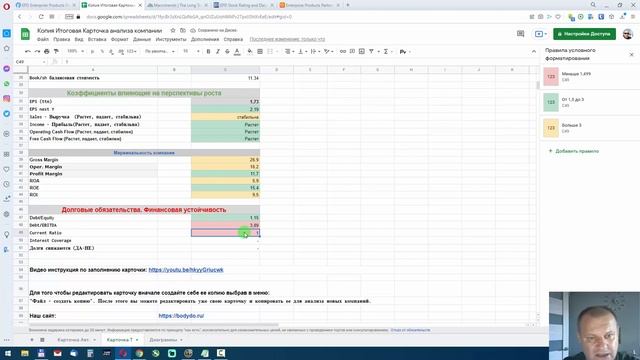Open the youtu.be video instruction link
The image size is (640, 360).
186,270
